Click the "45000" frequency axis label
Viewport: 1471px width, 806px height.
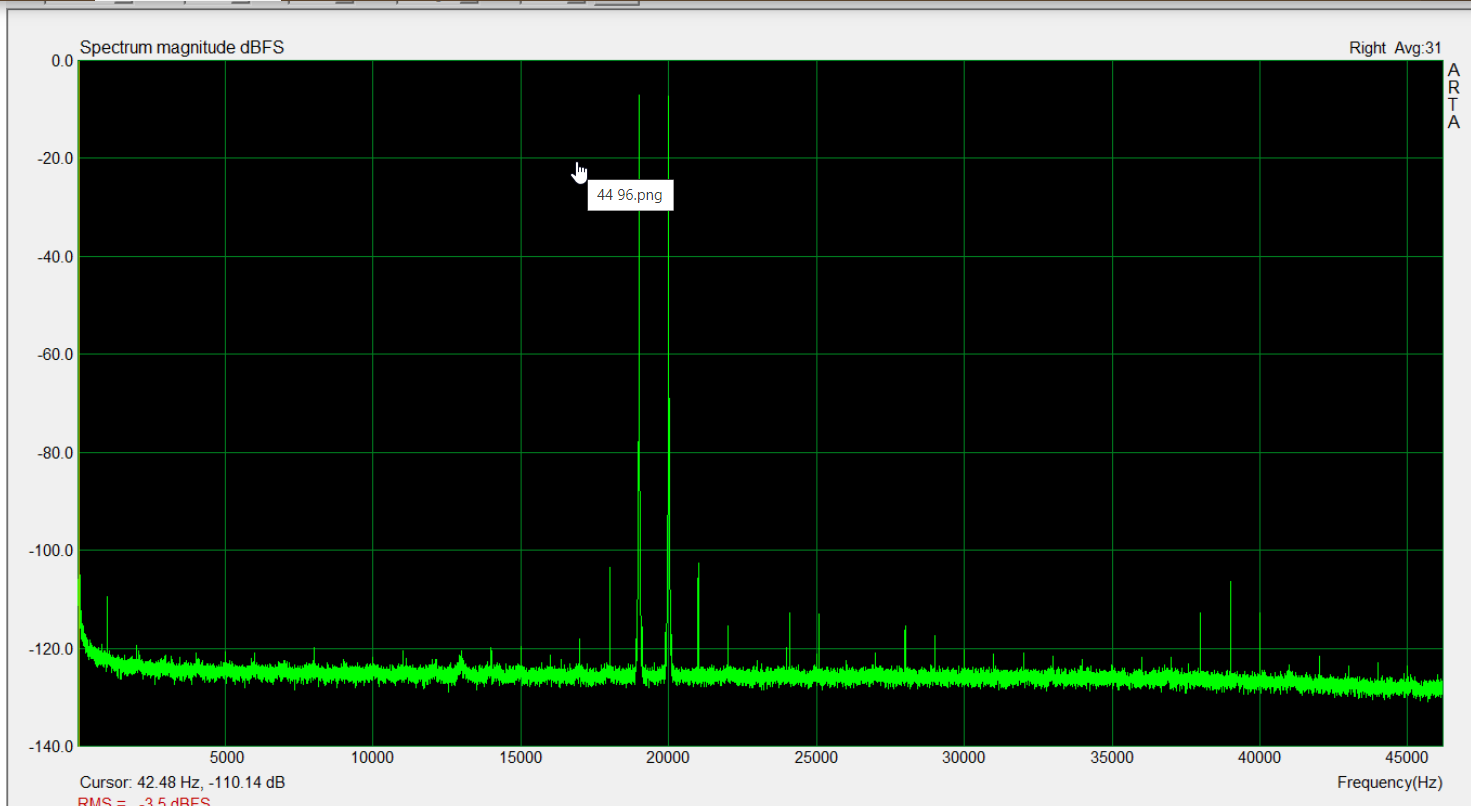[1407, 758]
